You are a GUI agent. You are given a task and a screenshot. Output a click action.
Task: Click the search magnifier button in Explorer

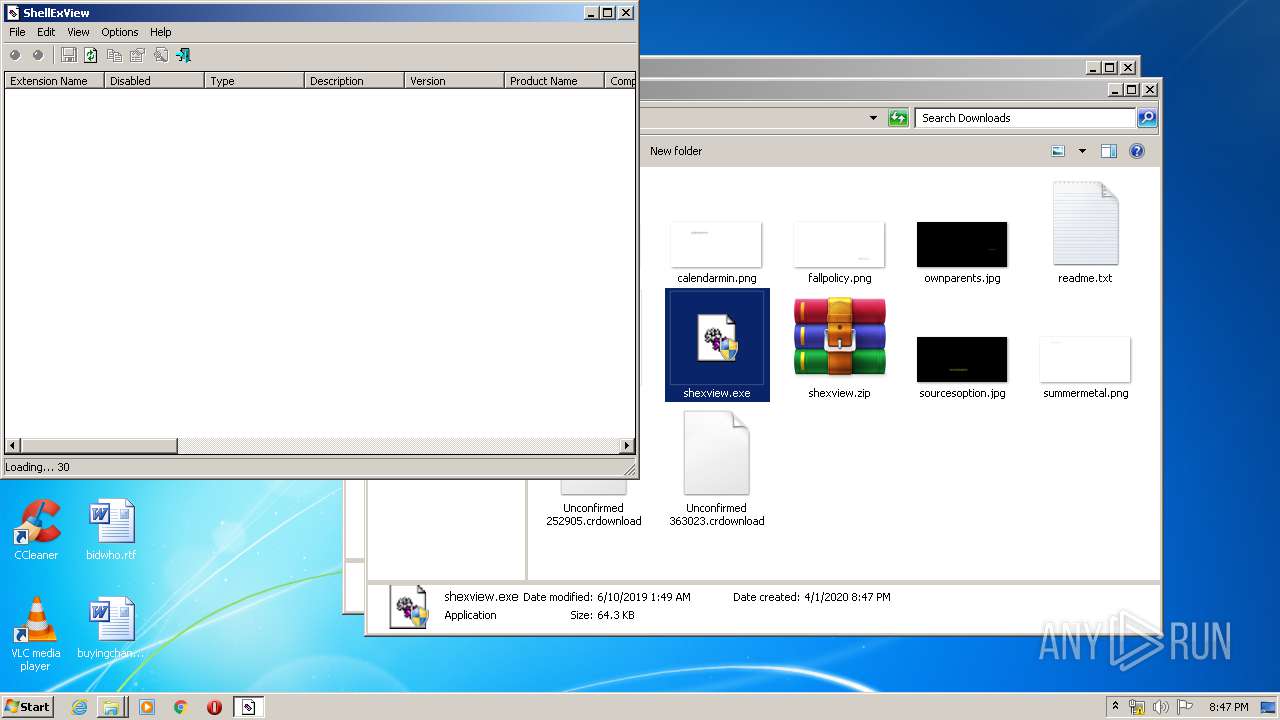tap(1147, 118)
